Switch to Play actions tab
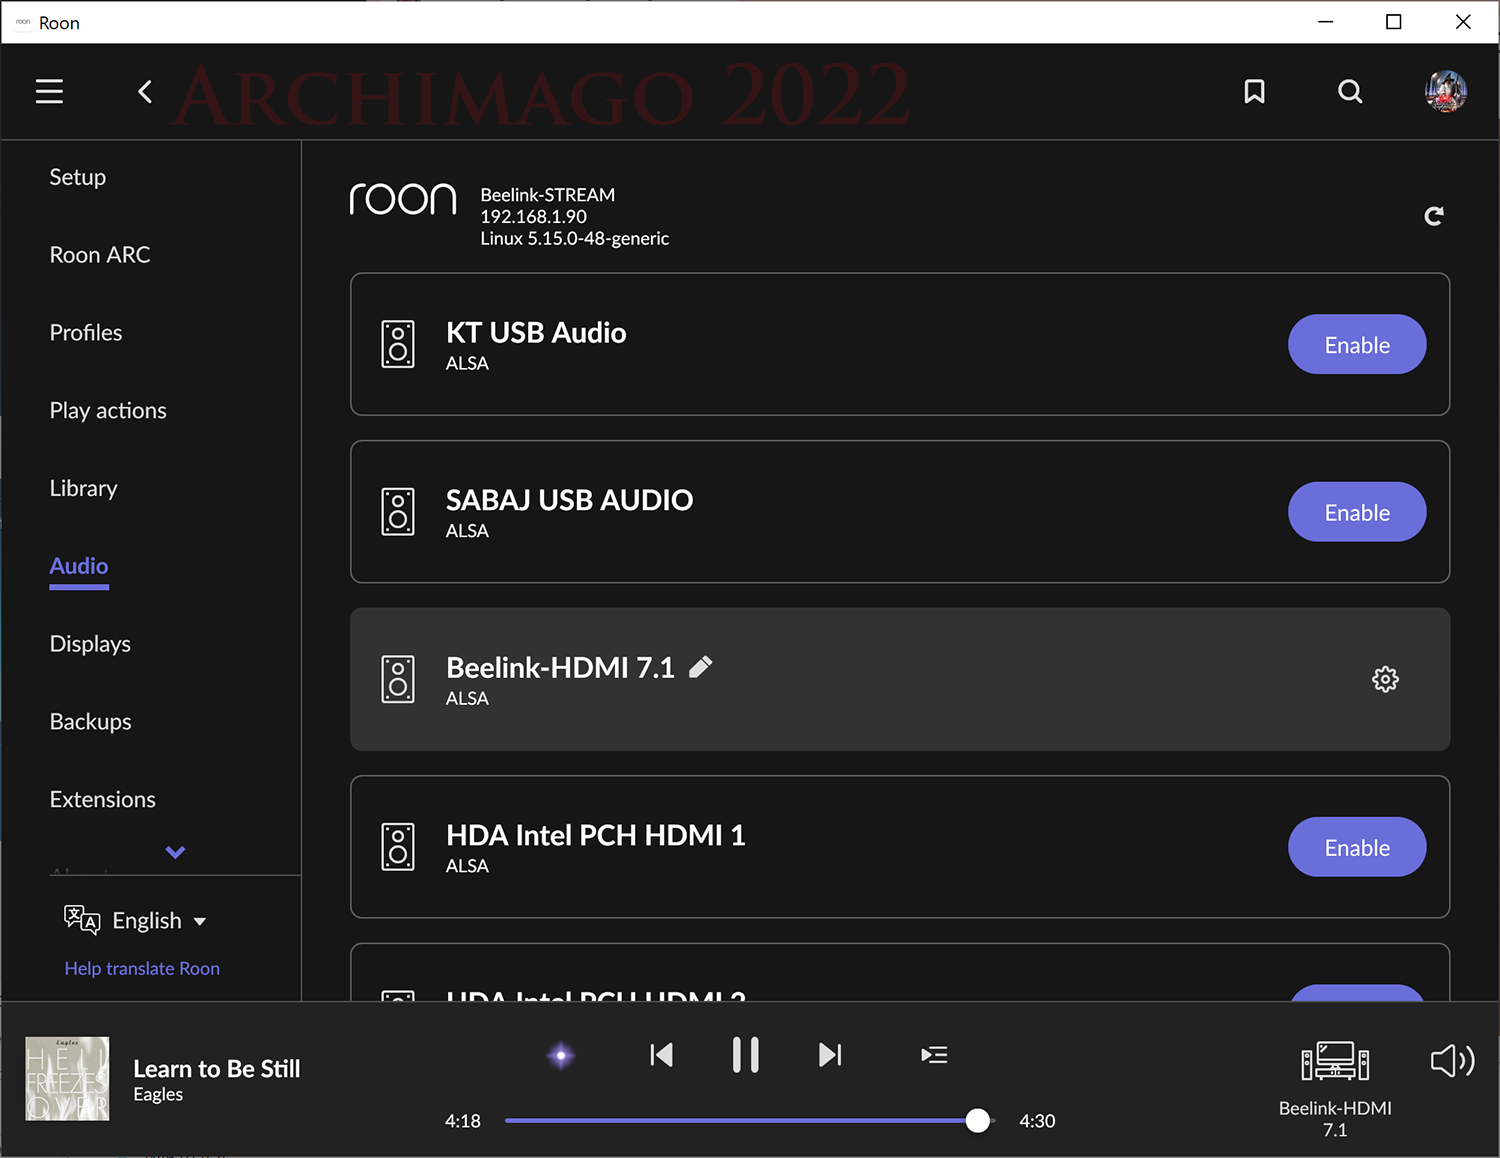 tap(108, 410)
